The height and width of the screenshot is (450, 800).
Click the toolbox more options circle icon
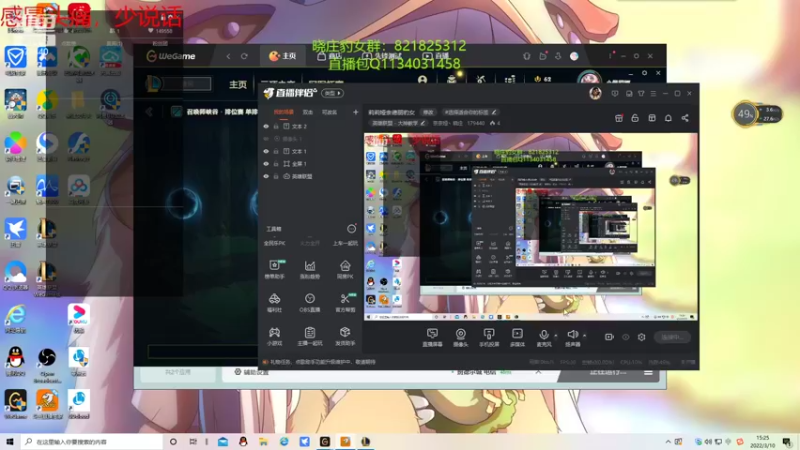tap(352, 229)
